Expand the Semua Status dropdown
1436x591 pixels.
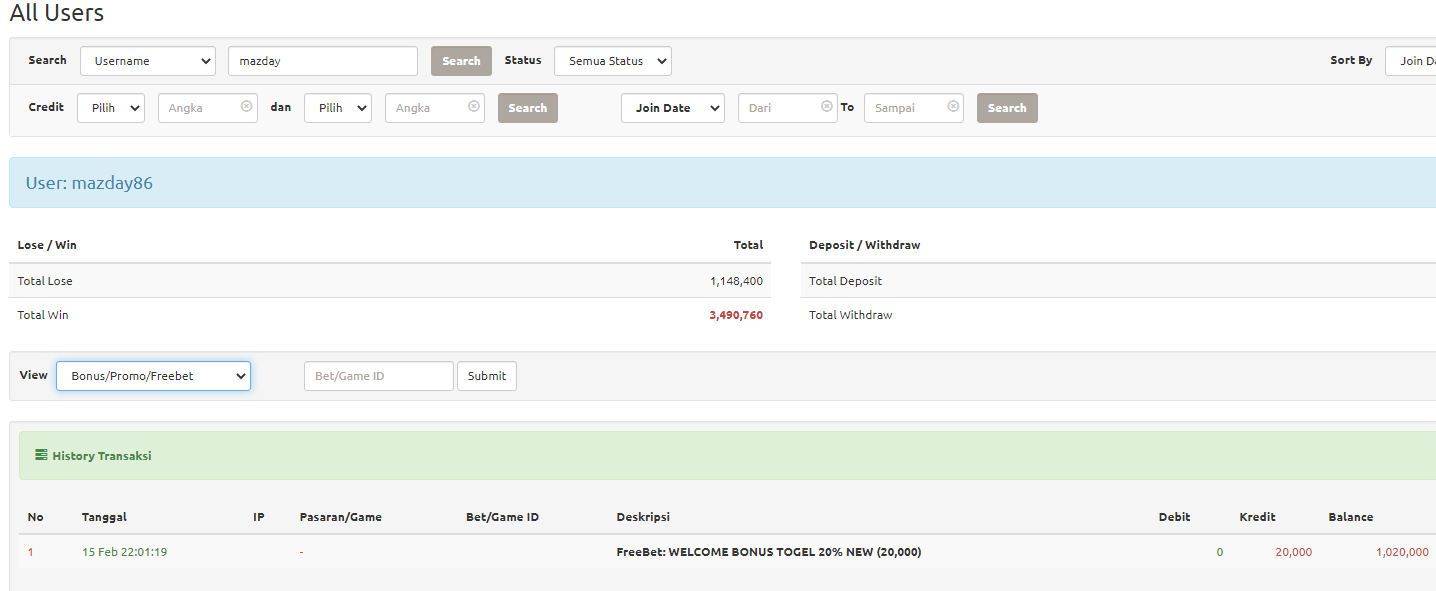pyautogui.click(x=612, y=61)
